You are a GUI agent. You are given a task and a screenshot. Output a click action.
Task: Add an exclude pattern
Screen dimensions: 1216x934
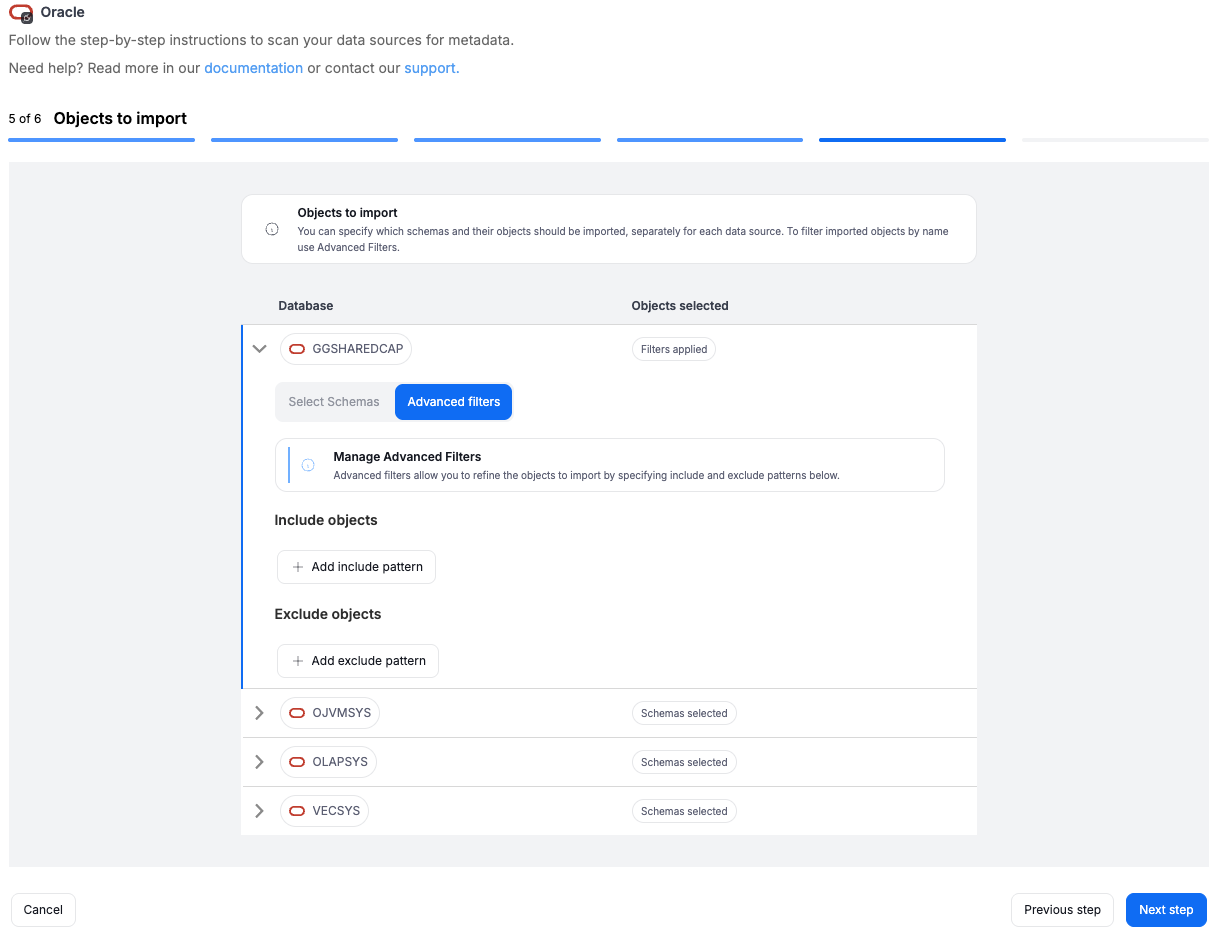coord(358,661)
